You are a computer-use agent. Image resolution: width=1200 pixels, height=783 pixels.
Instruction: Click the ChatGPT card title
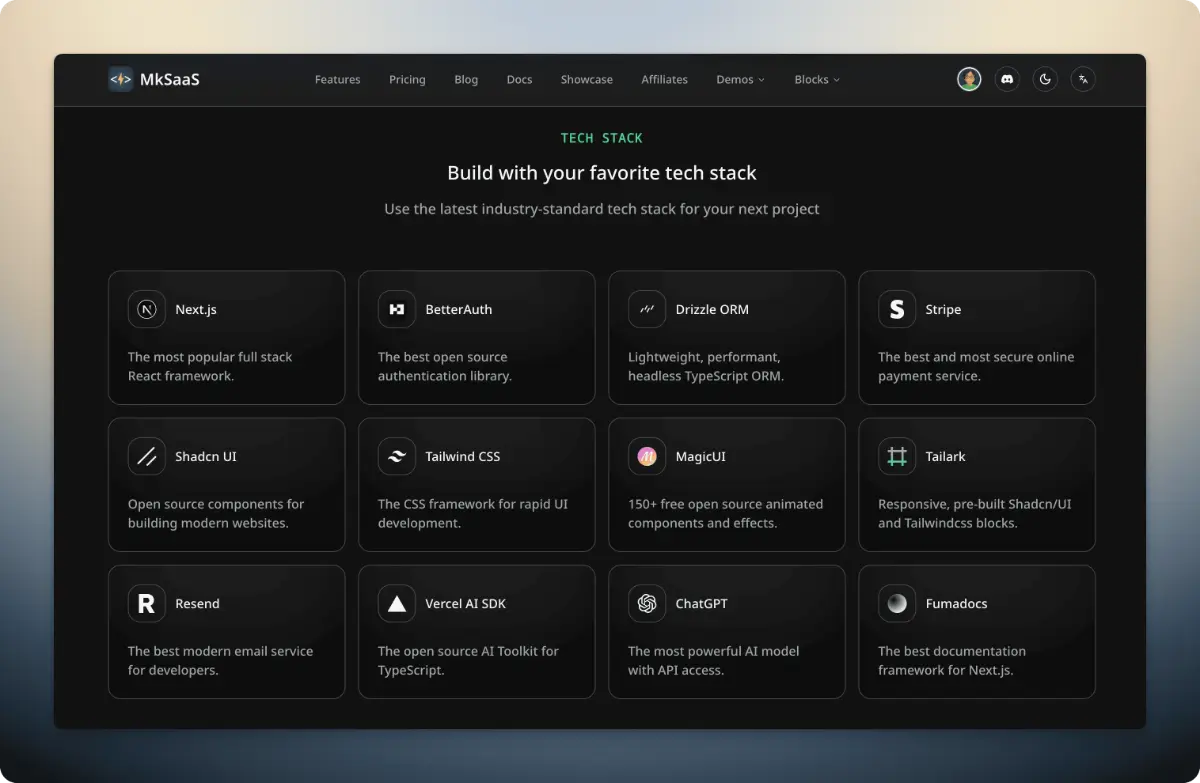tap(701, 603)
